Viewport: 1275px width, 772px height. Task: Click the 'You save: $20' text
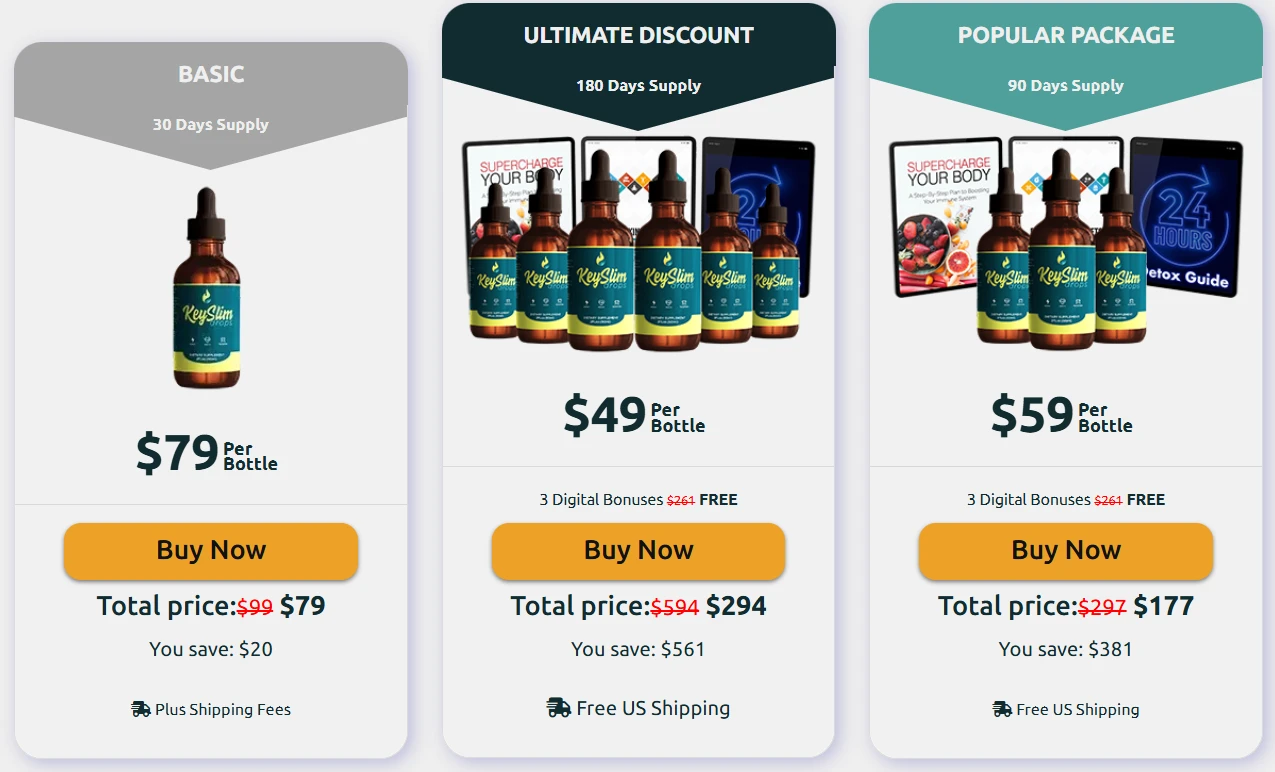211,649
